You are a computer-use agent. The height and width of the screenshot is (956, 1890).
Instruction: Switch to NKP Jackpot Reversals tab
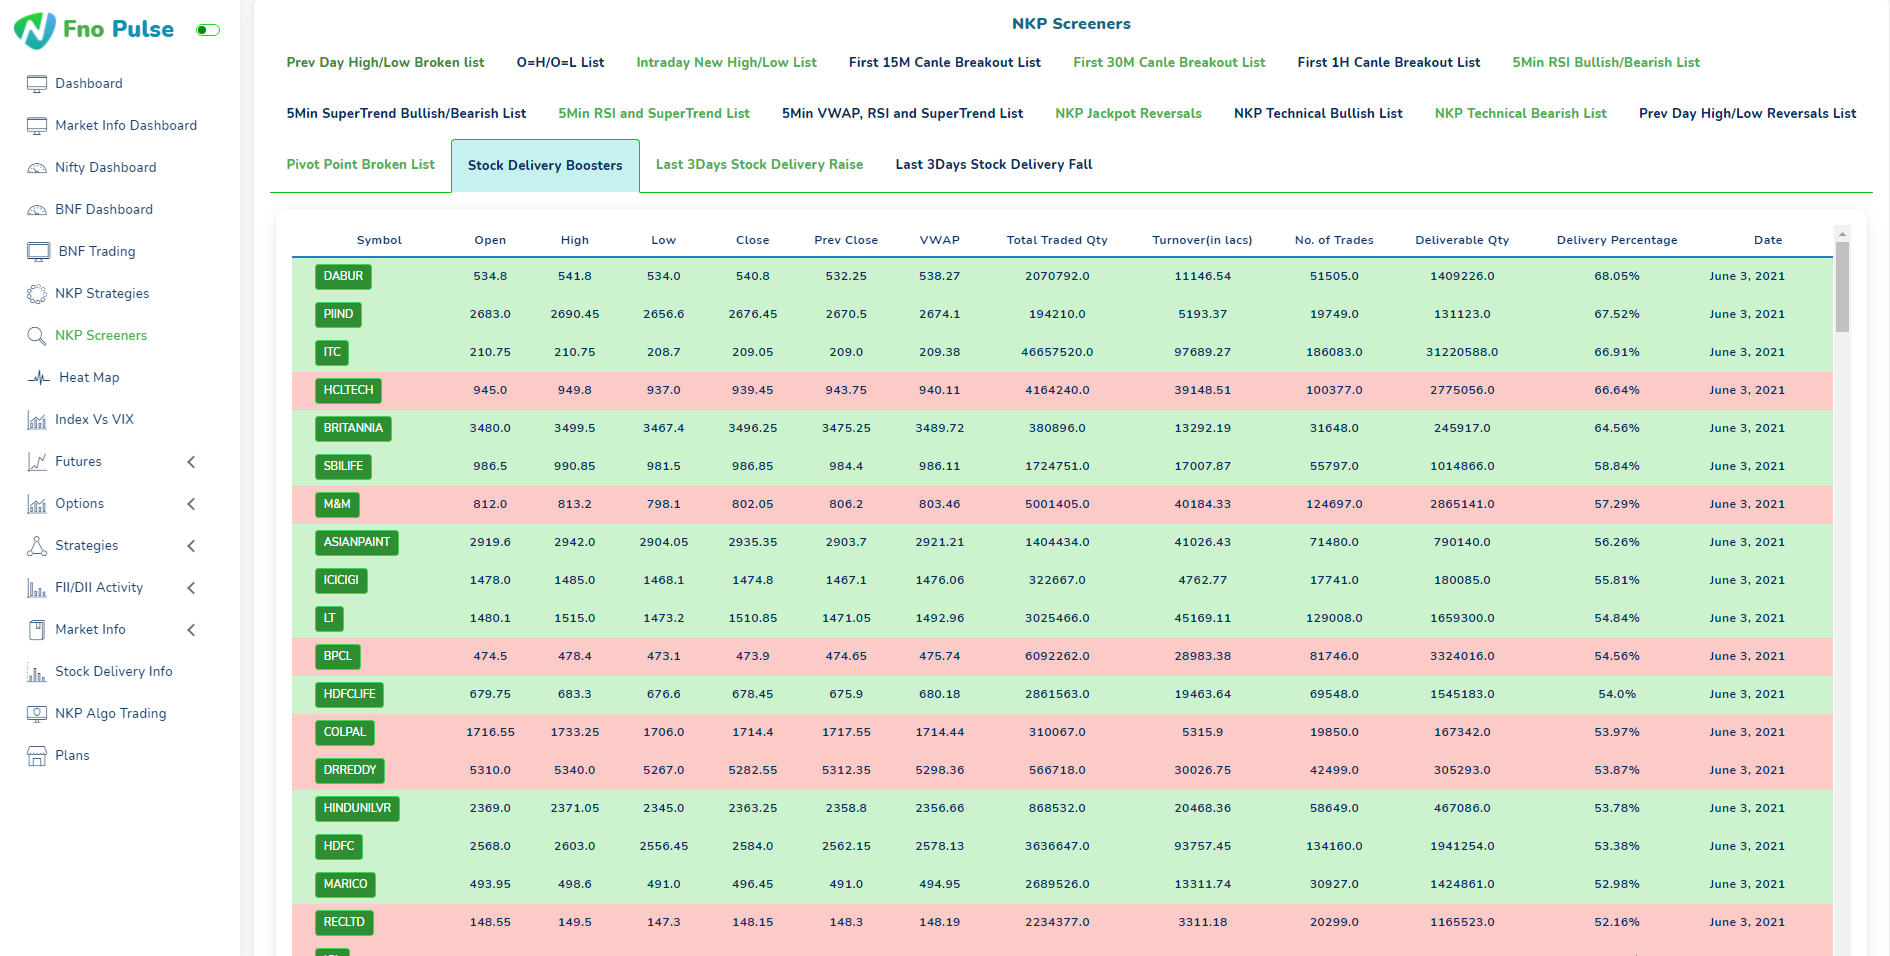click(1128, 113)
